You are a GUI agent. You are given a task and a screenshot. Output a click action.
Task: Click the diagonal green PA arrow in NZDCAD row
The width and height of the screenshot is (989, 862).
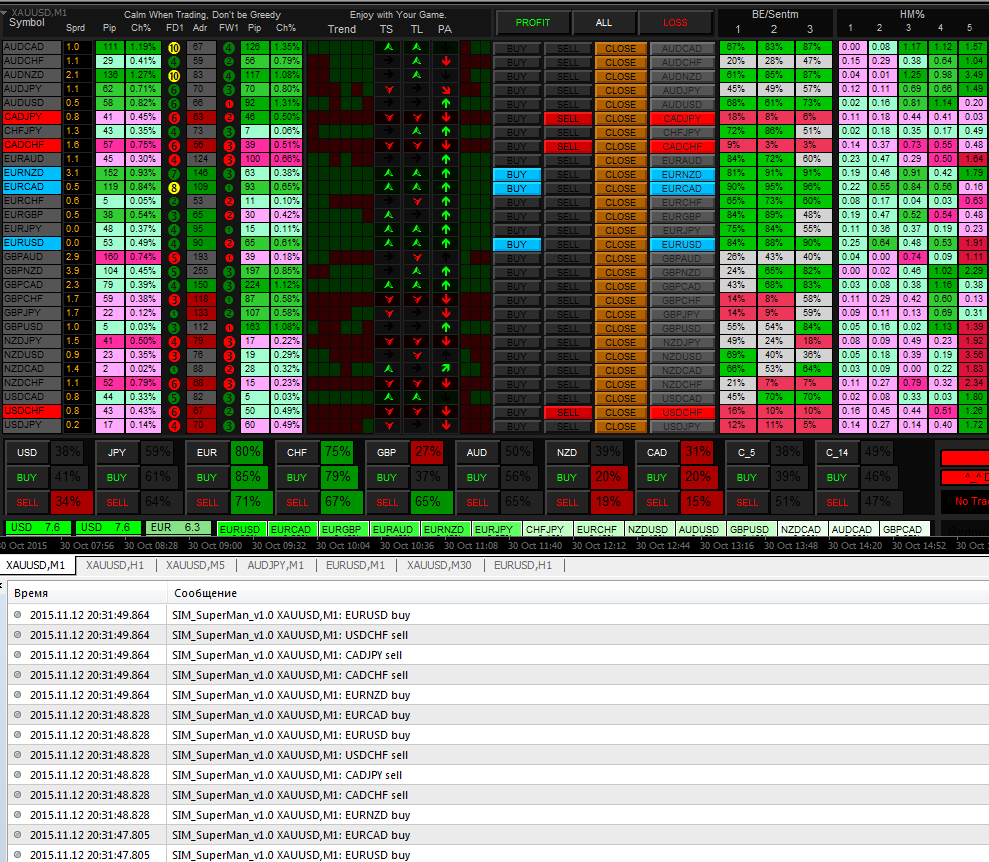[446, 369]
